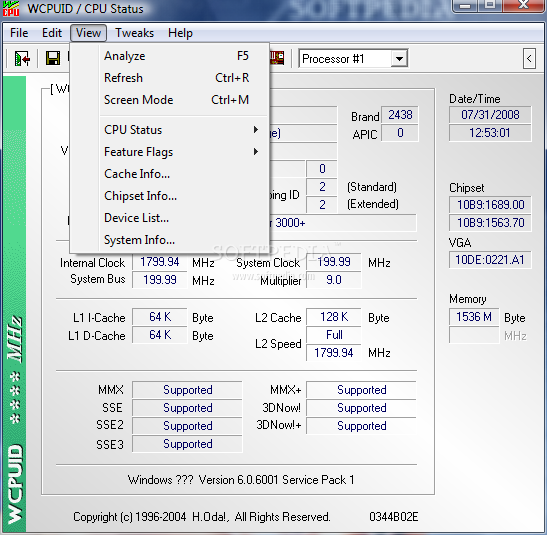Click the time field 12:53:01
Image resolution: width=547 pixels, height=535 pixels.
click(490, 133)
